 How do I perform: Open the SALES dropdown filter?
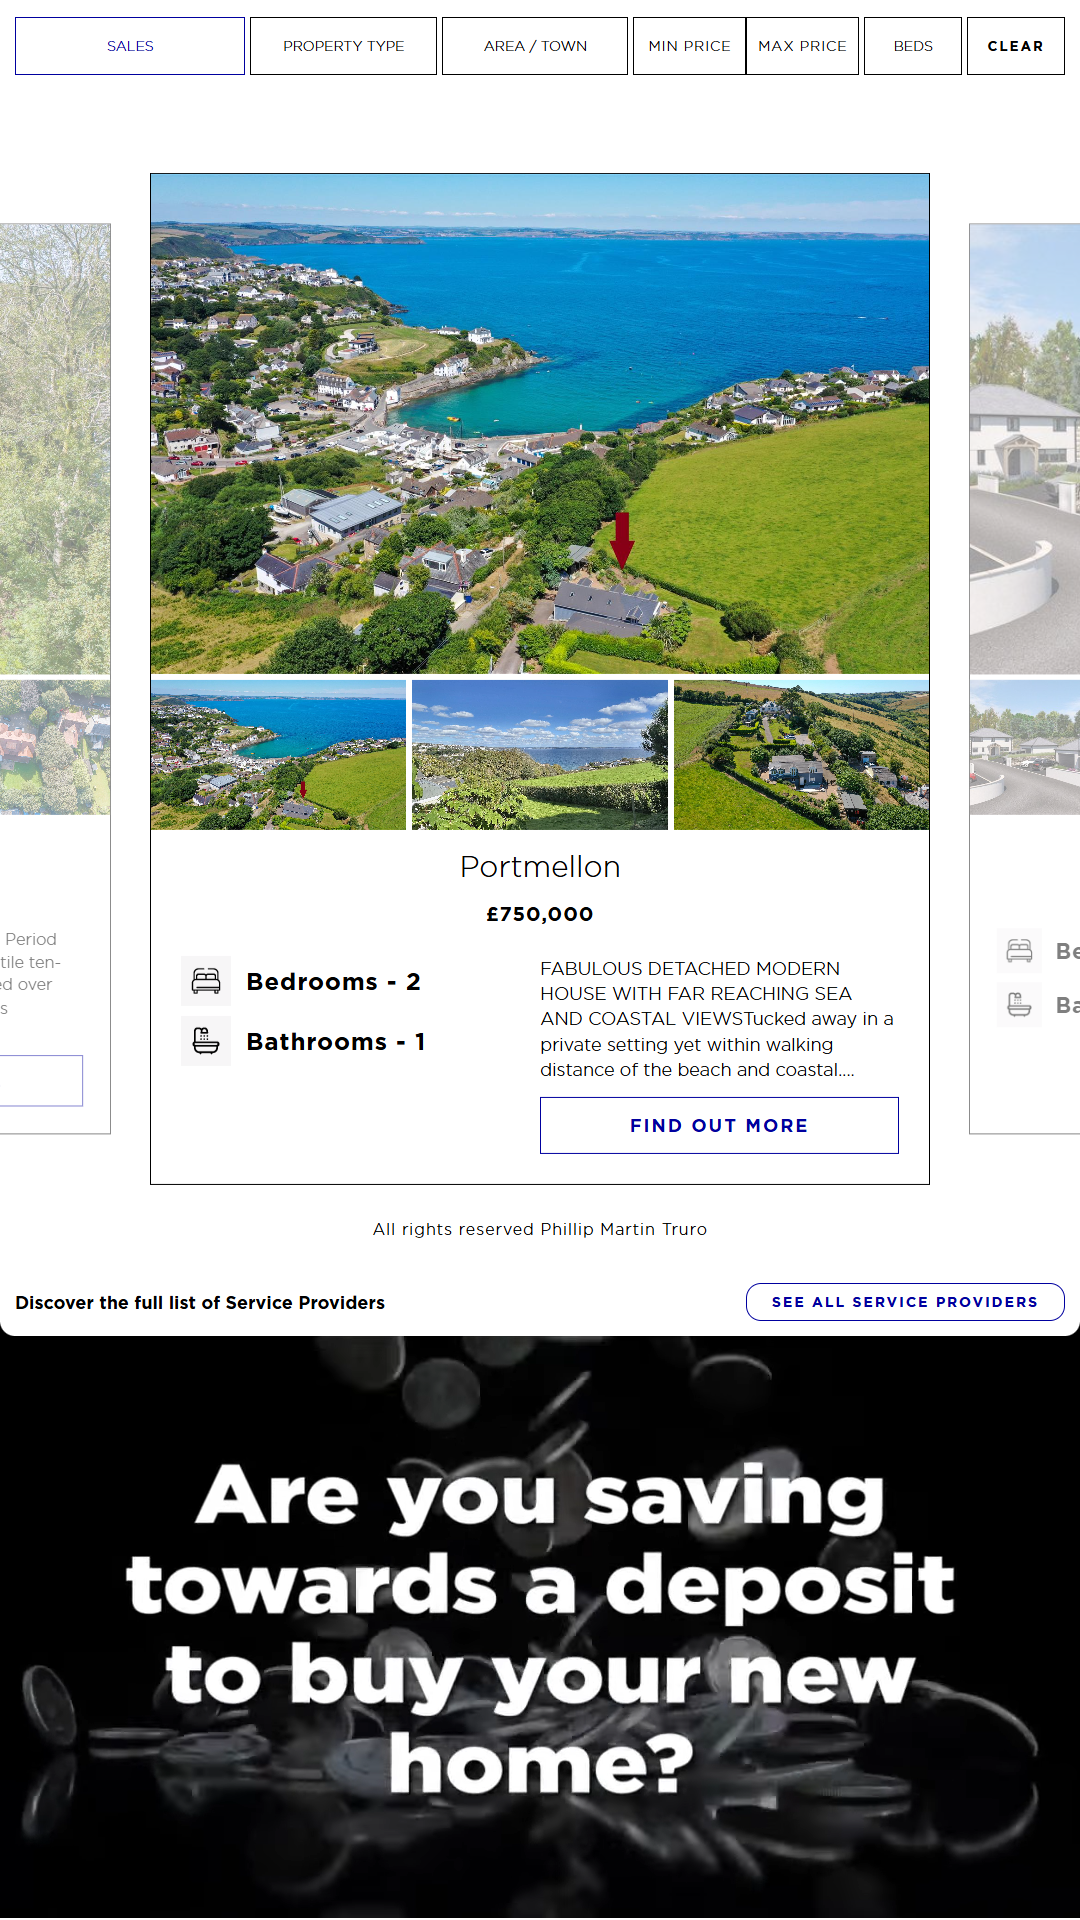(x=130, y=46)
